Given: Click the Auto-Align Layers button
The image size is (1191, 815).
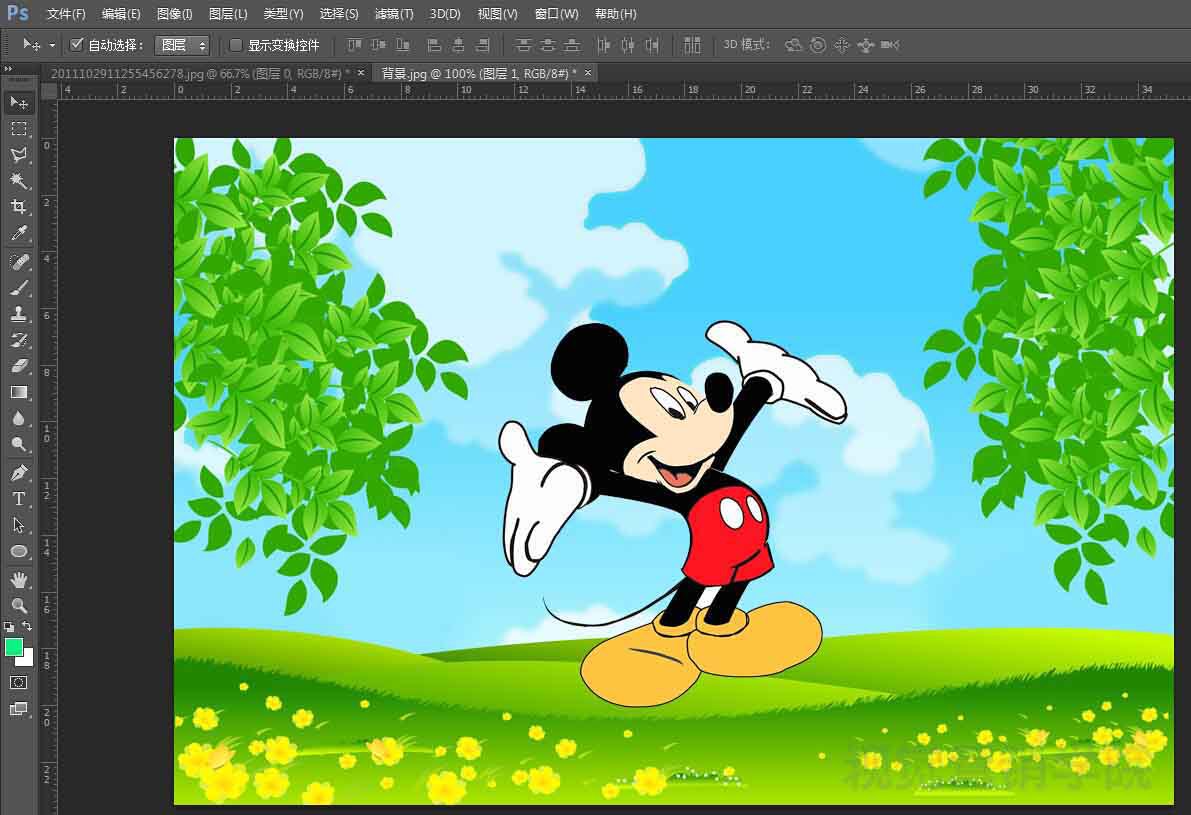Looking at the screenshot, I should [x=692, y=45].
